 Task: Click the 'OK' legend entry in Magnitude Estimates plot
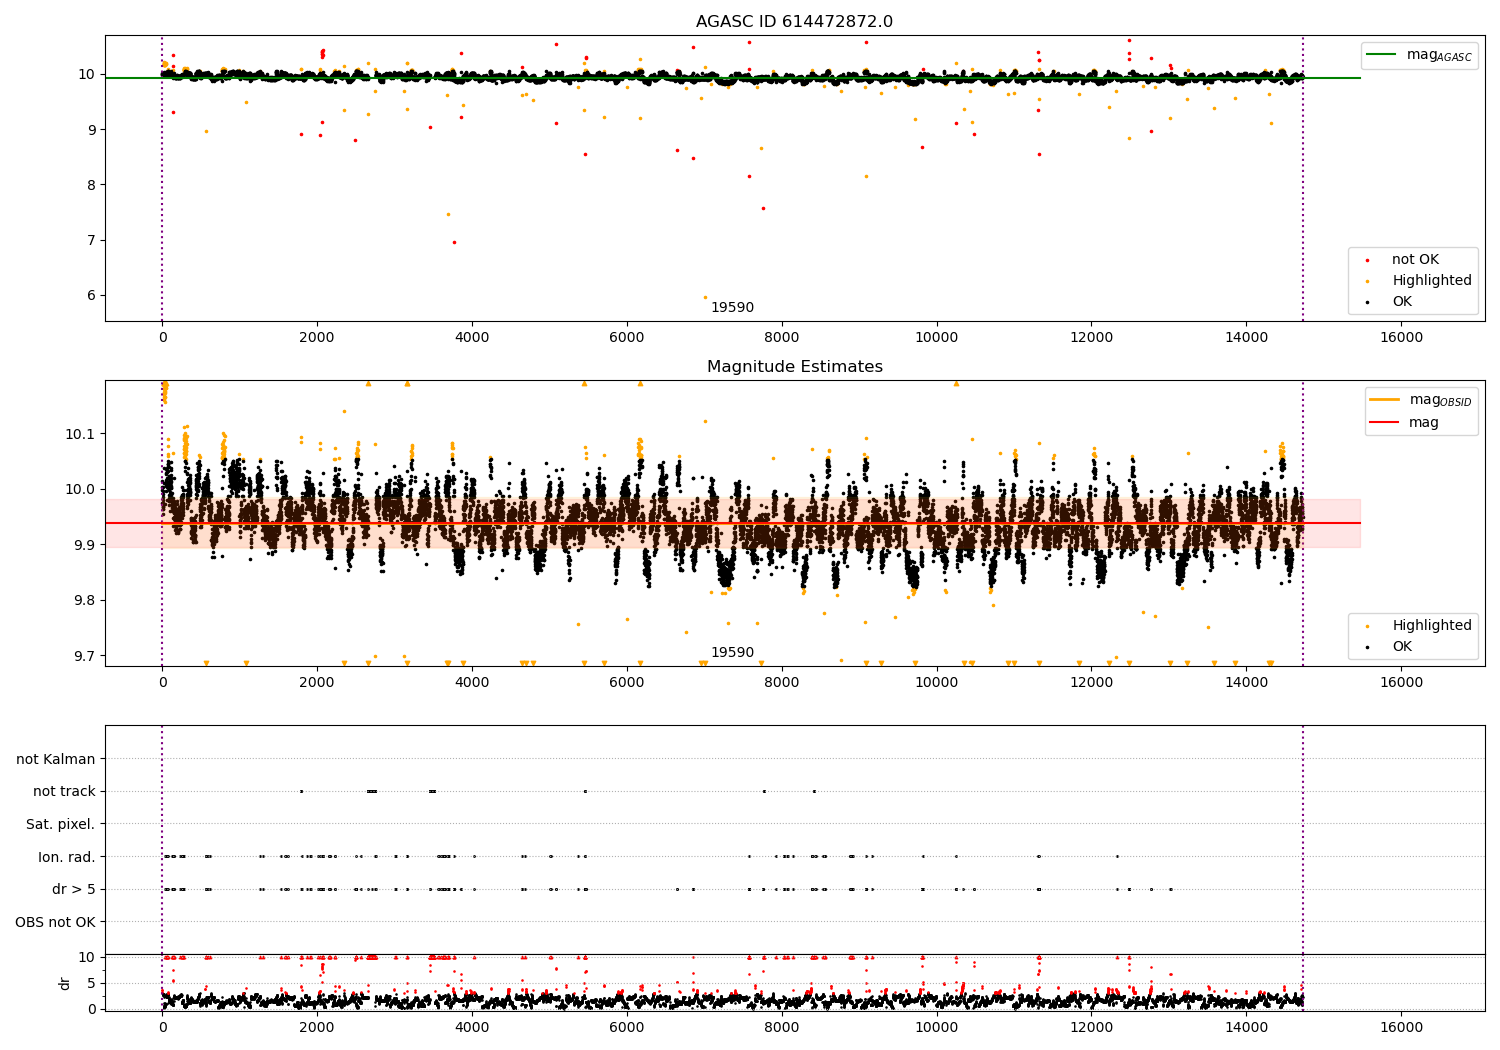[x=1390, y=647]
